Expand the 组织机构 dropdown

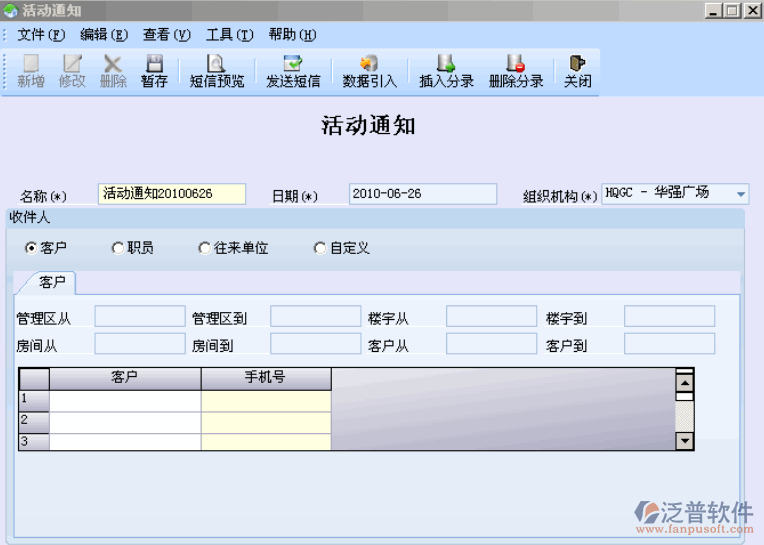pyautogui.click(x=740, y=194)
